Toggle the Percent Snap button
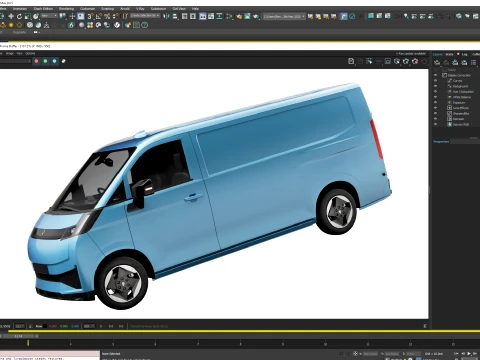480x360 pixels. tap(107, 16)
